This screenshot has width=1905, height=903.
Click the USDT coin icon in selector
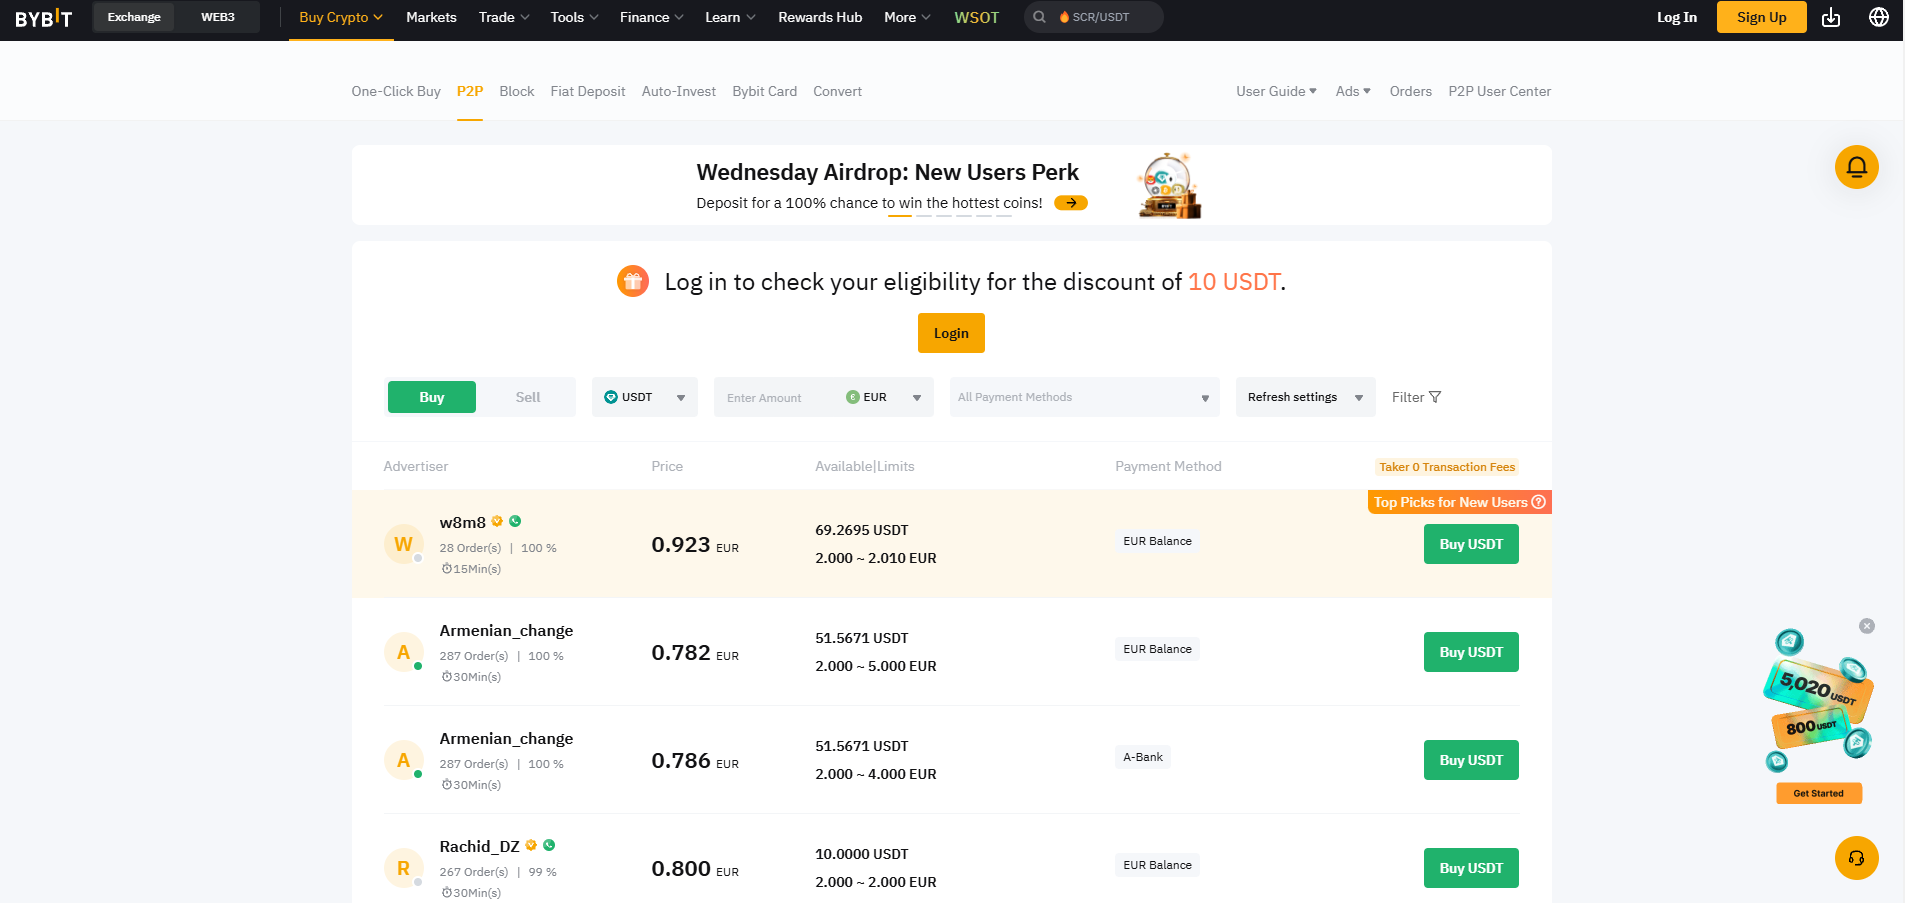click(611, 397)
